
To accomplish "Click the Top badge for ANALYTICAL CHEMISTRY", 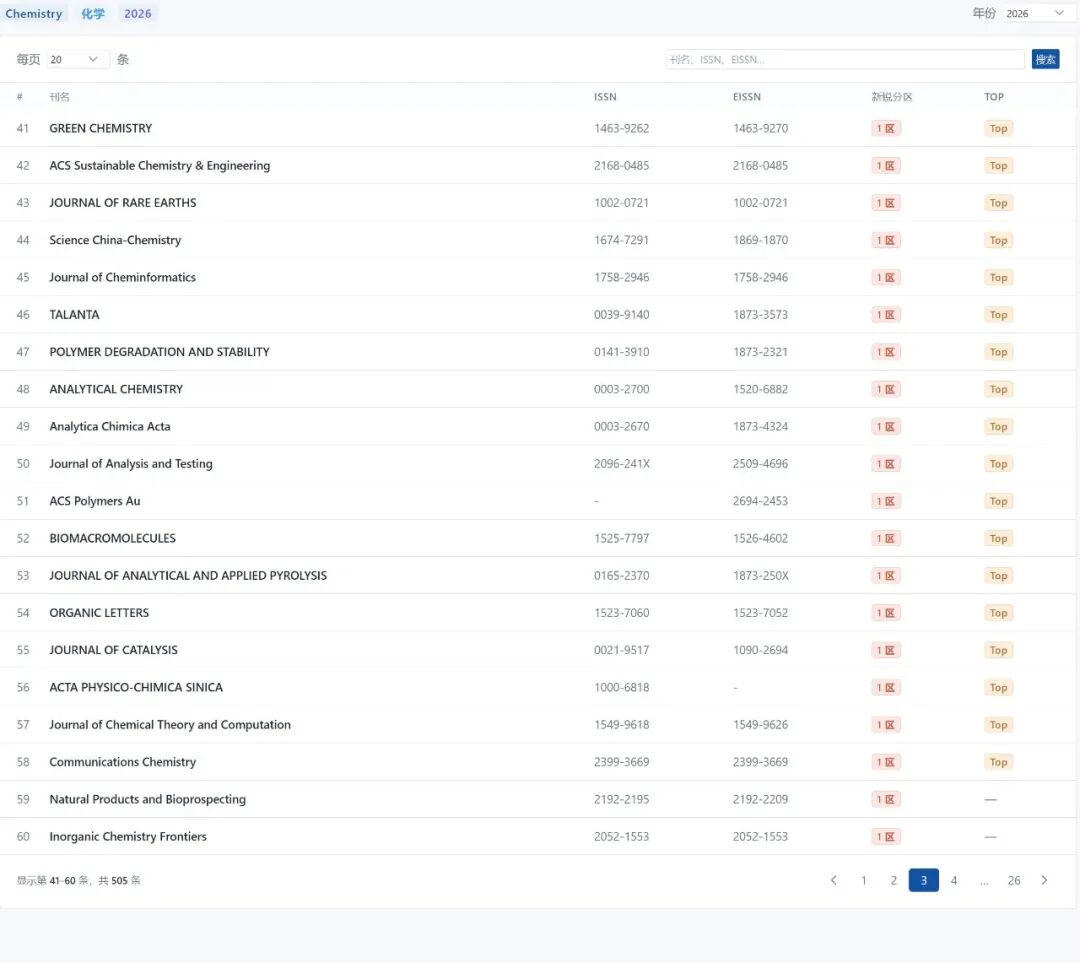I will coord(998,389).
